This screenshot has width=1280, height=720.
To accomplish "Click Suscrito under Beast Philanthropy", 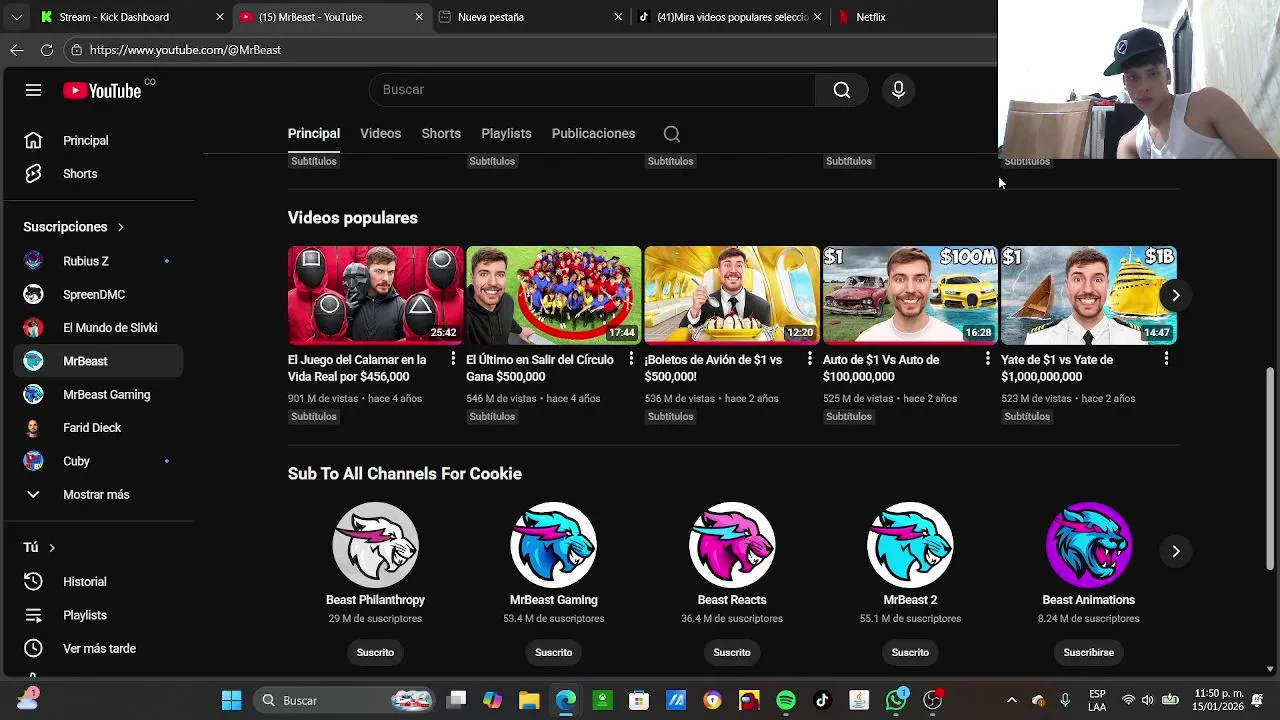I will click(375, 652).
